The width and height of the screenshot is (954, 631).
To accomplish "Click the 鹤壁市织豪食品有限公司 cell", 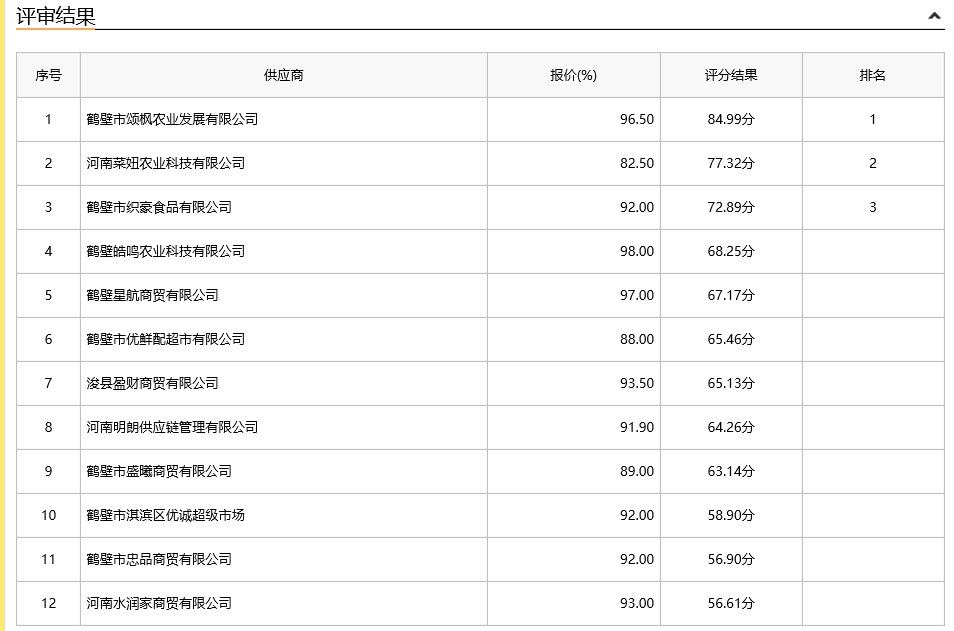I will coord(159,207).
